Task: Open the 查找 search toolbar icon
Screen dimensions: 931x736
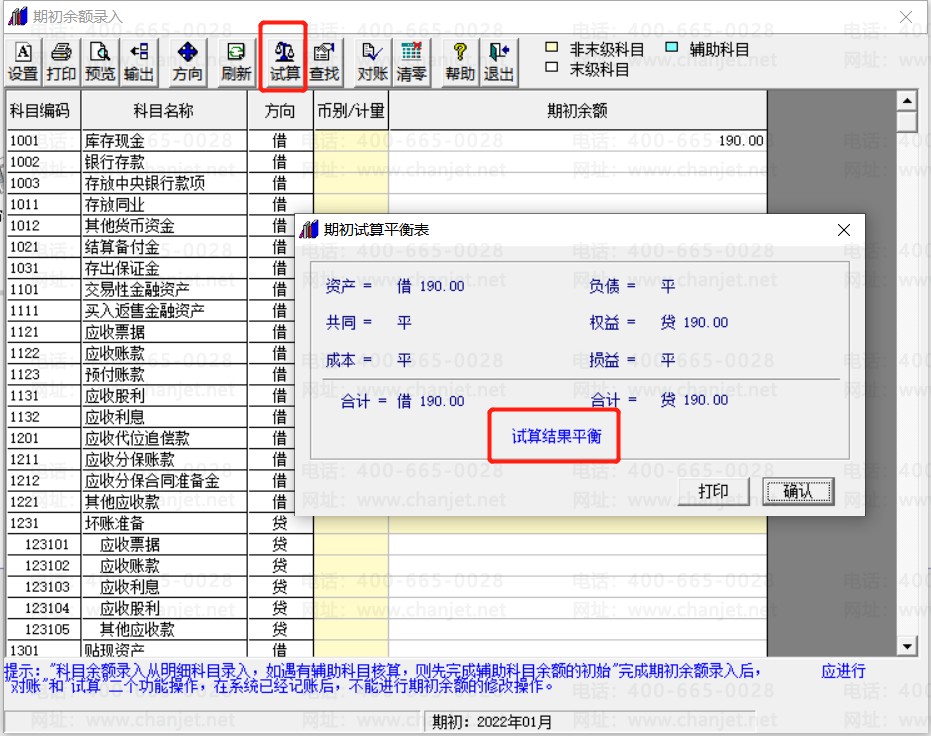Action: 324,62
